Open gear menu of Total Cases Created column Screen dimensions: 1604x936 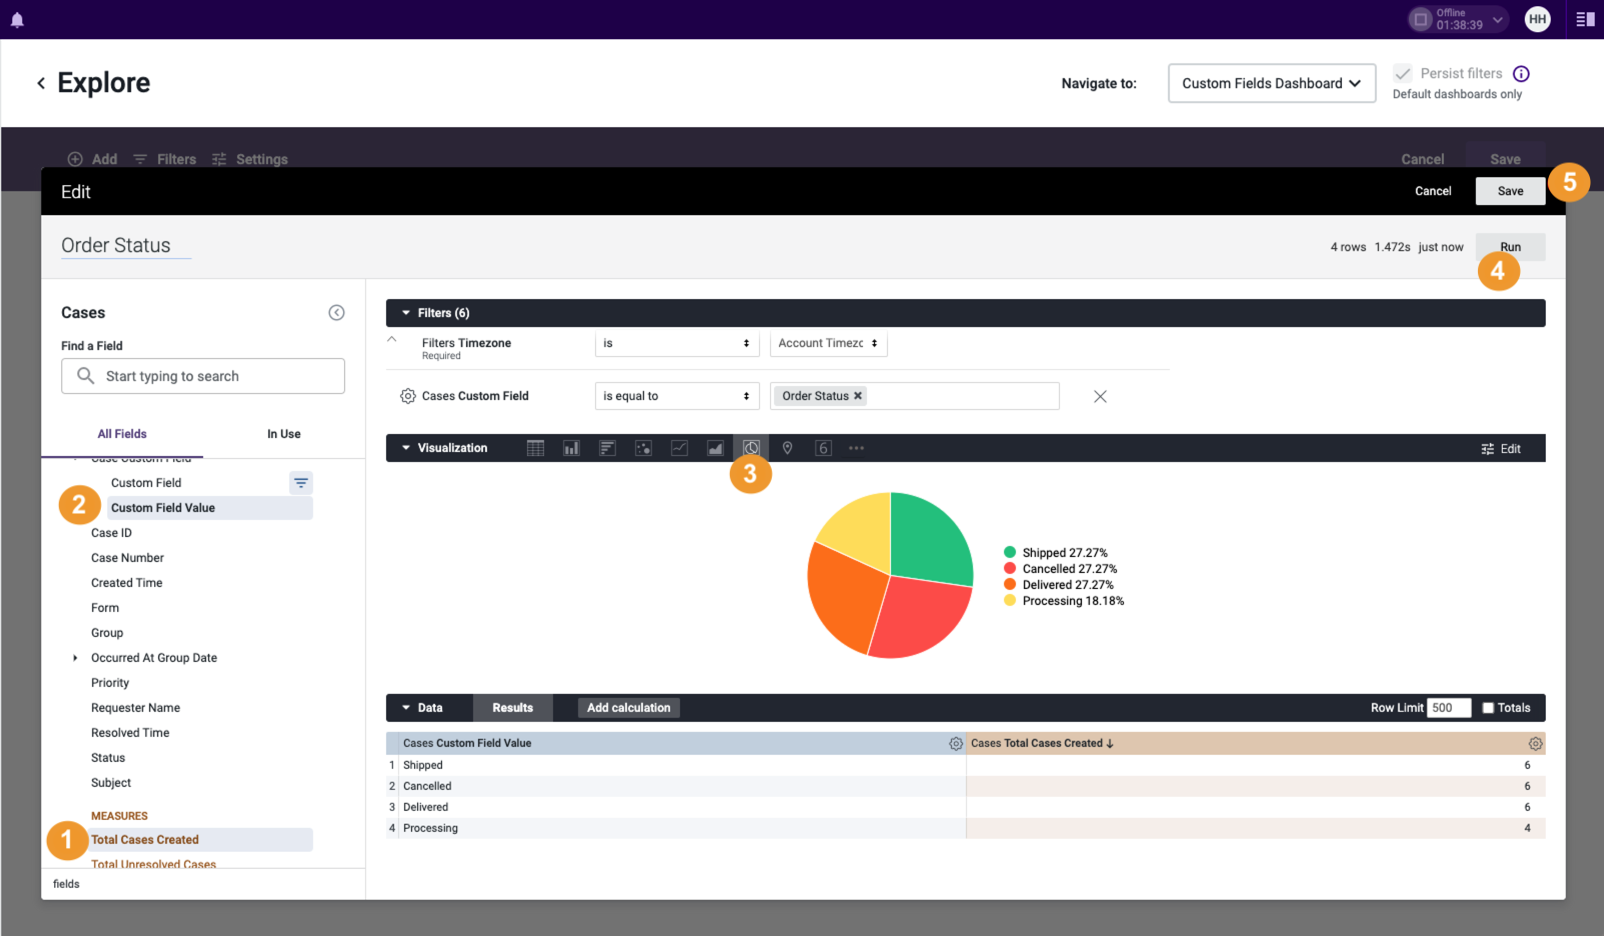pyautogui.click(x=1535, y=744)
